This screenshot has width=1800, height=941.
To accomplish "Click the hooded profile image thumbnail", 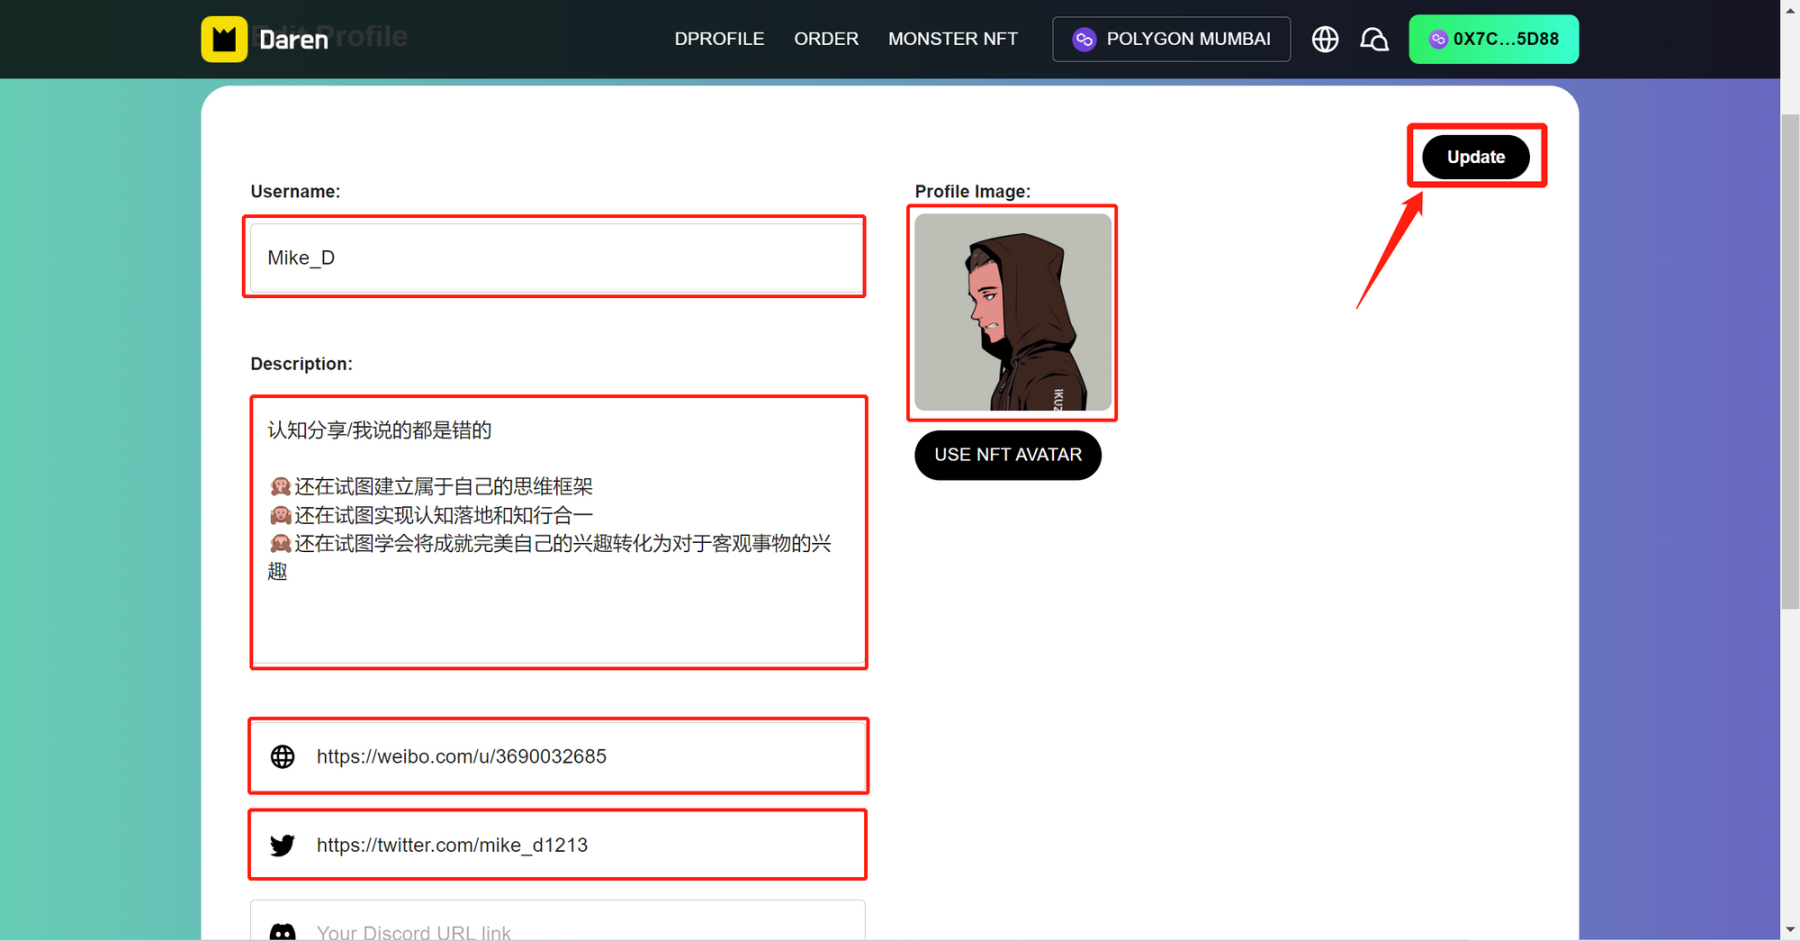I will [x=1012, y=312].
